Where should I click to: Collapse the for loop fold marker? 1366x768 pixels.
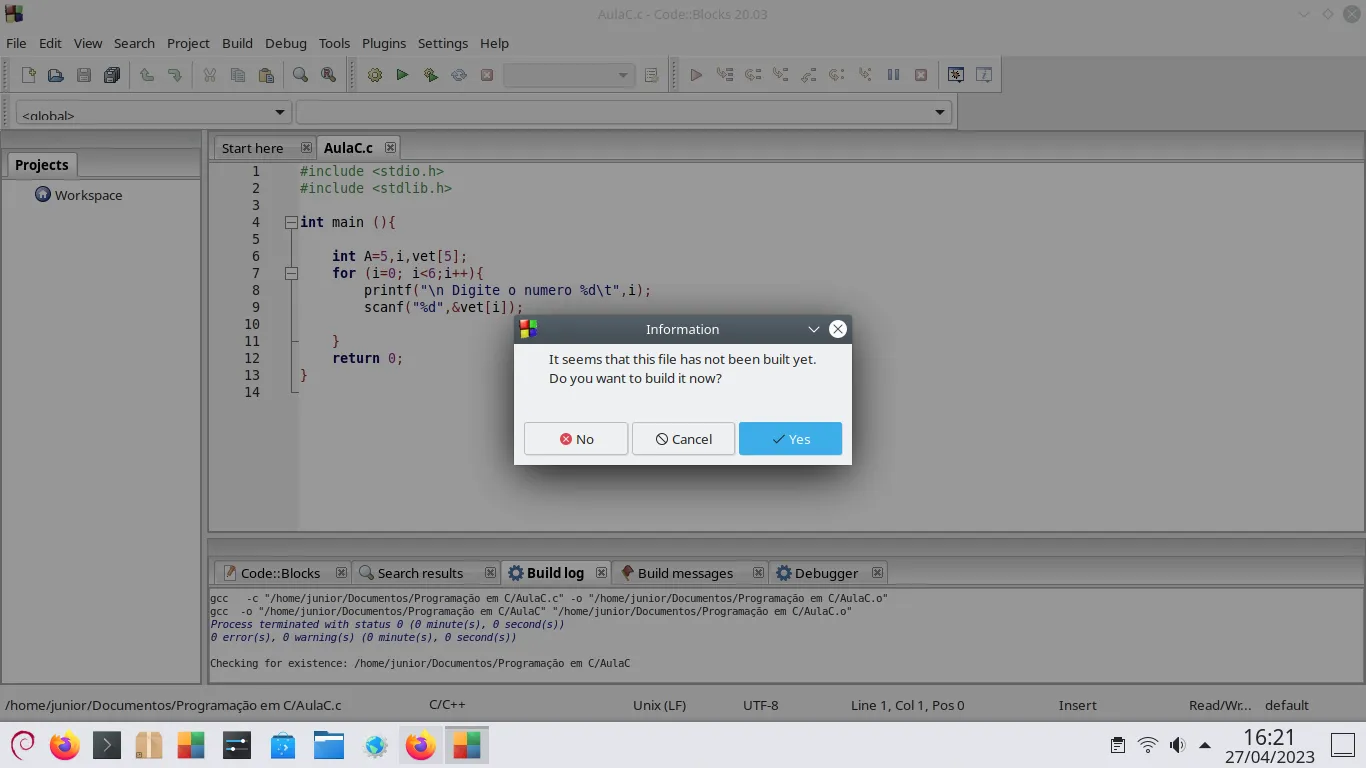(291, 273)
